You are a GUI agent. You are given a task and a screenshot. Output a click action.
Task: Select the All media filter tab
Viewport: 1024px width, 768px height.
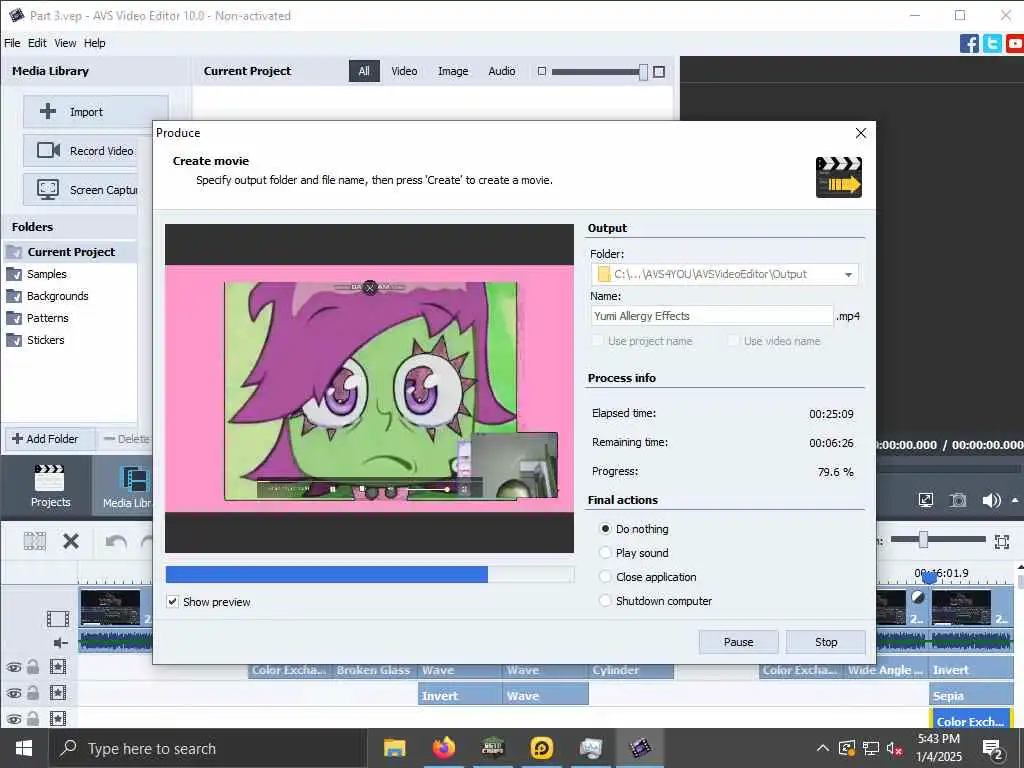[x=364, y=71]
